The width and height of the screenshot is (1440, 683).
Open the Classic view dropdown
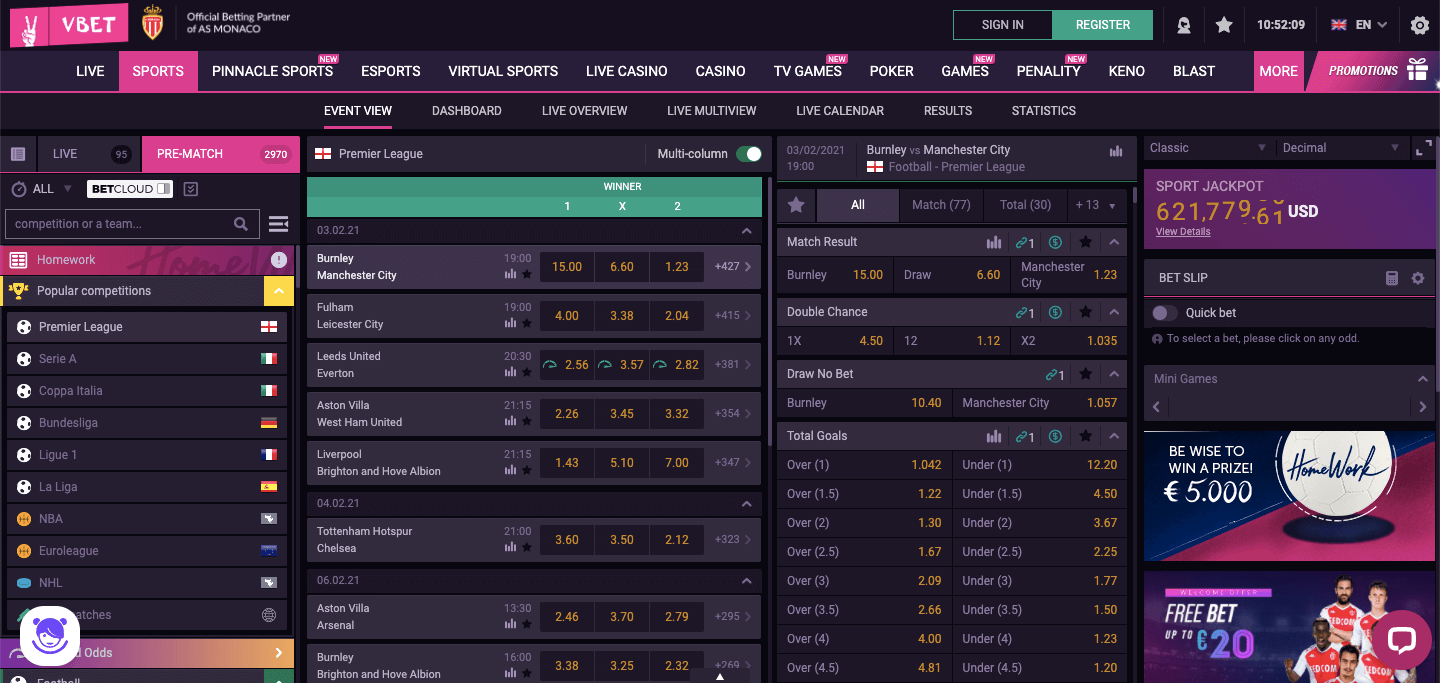coord(1208,148)
